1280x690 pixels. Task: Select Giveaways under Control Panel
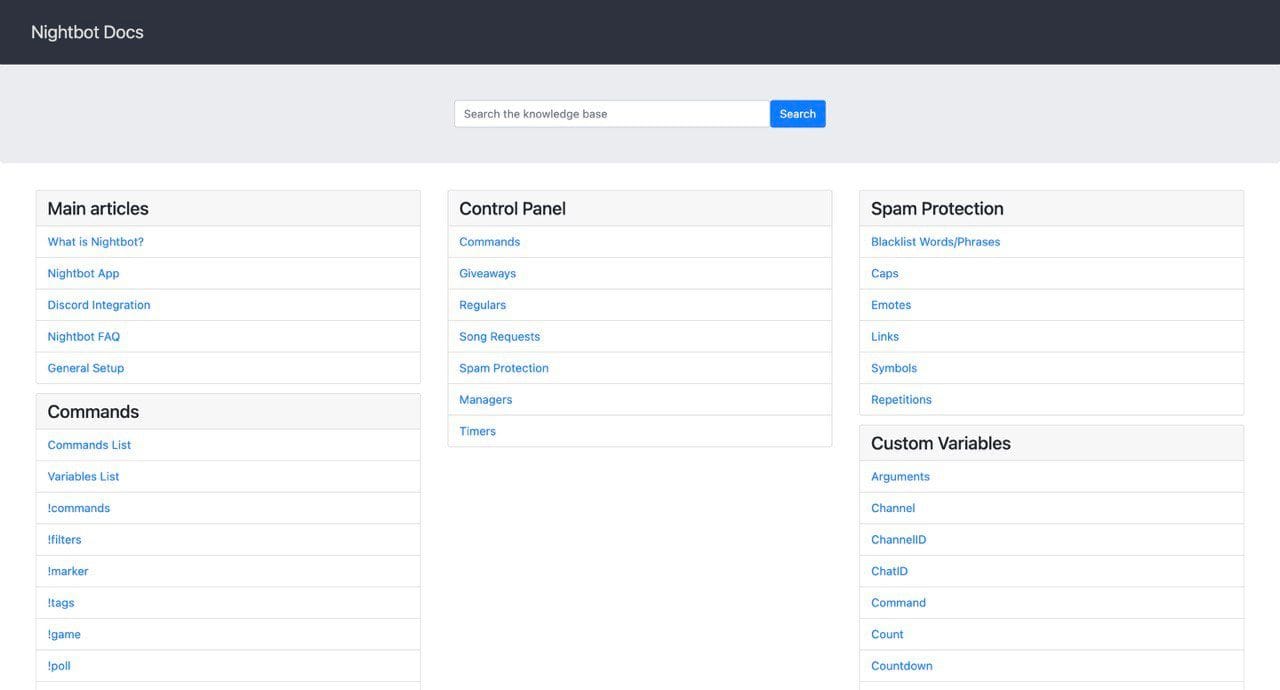coord(487,274)
